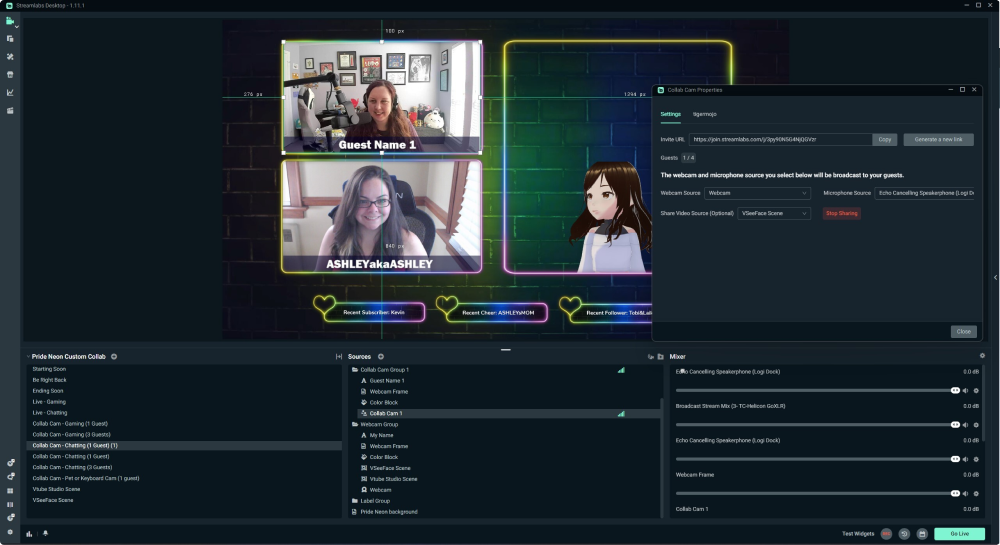Open the Microphone Source dropdown
Viewport: 1000px width, 545px height.
pos(924,193)
